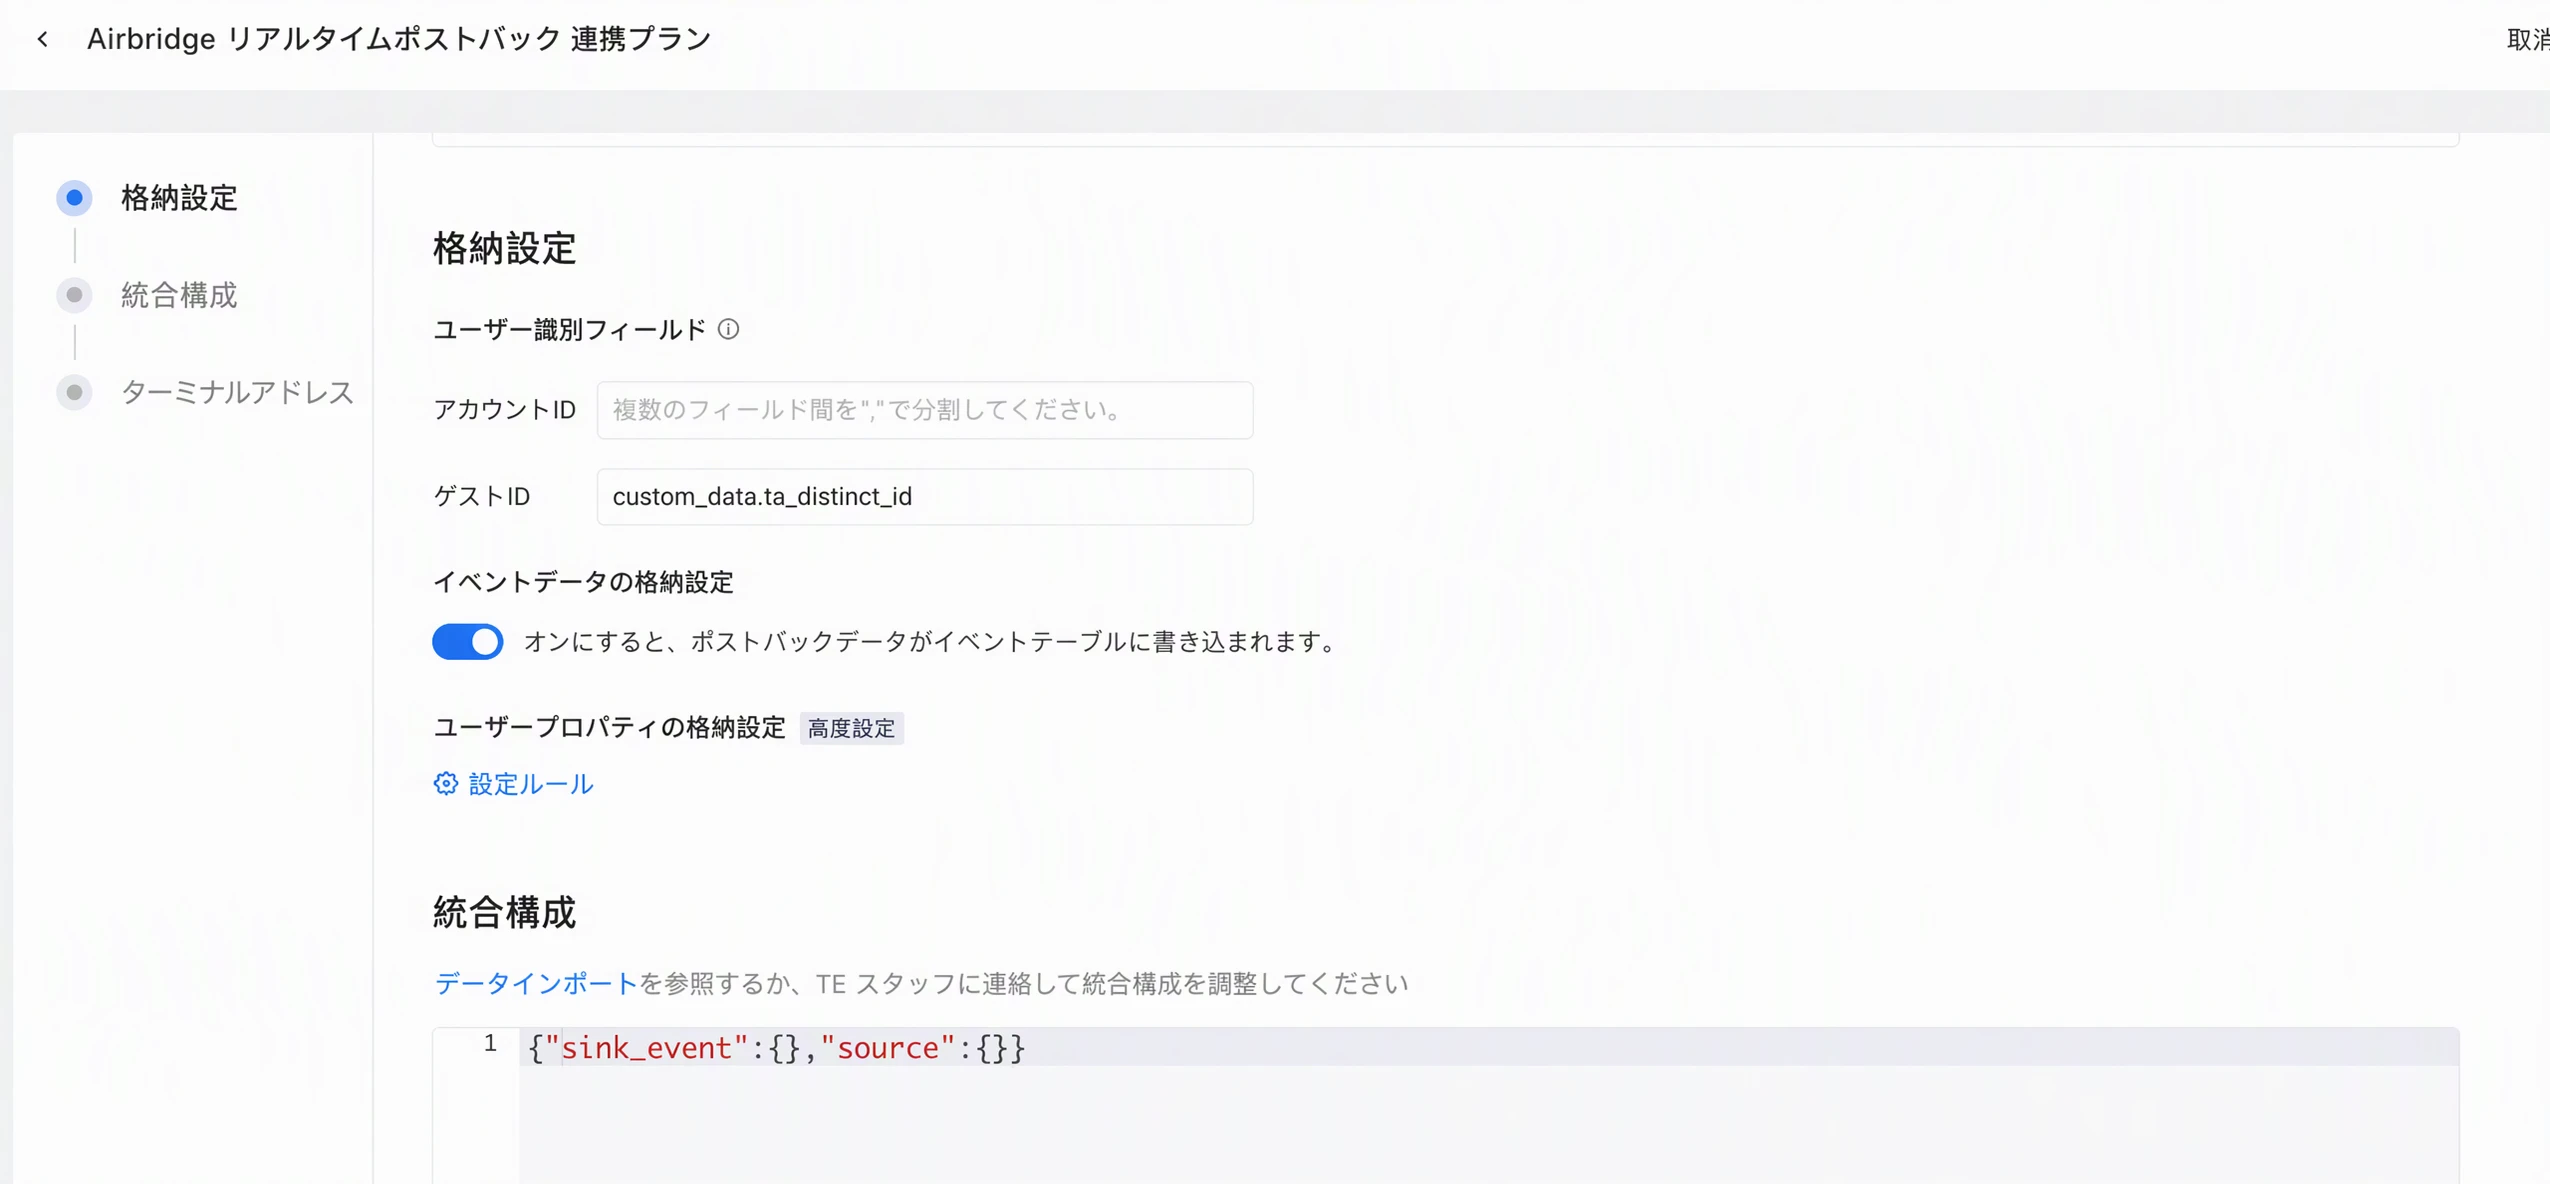
Task: Click the text オンにすると、ポストバックデータが…
Action: pyautogui.click(x=931, y=641)
